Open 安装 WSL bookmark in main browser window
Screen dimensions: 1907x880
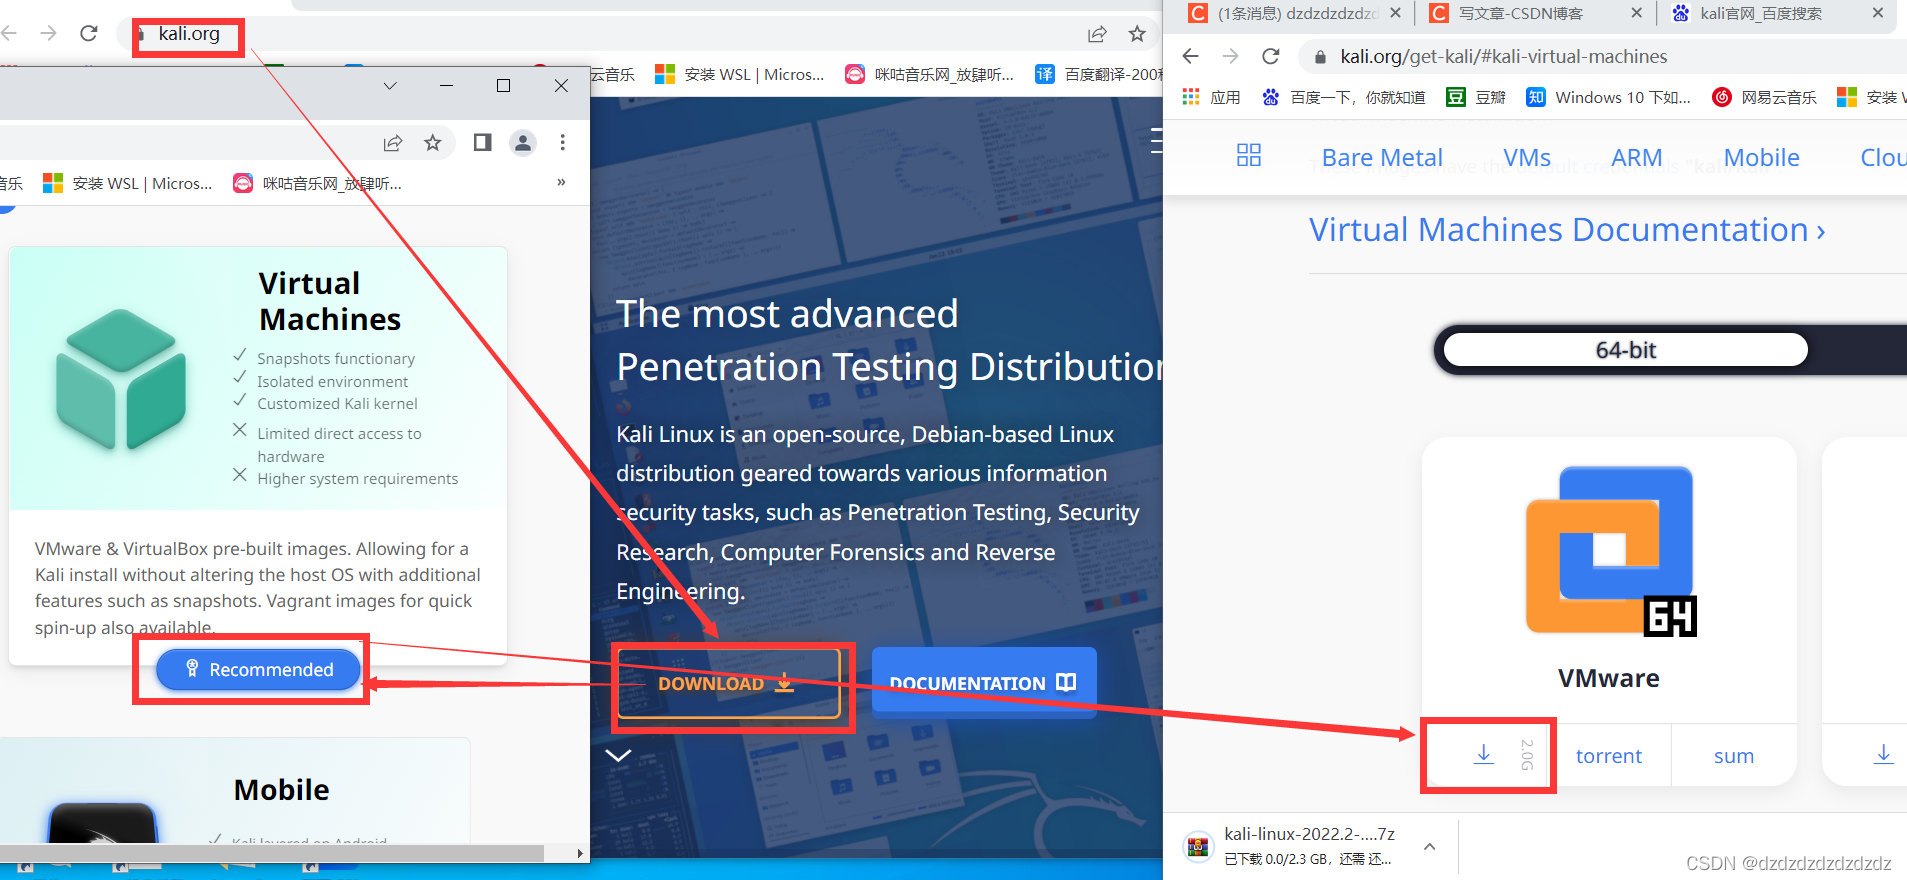coord(740,74)
